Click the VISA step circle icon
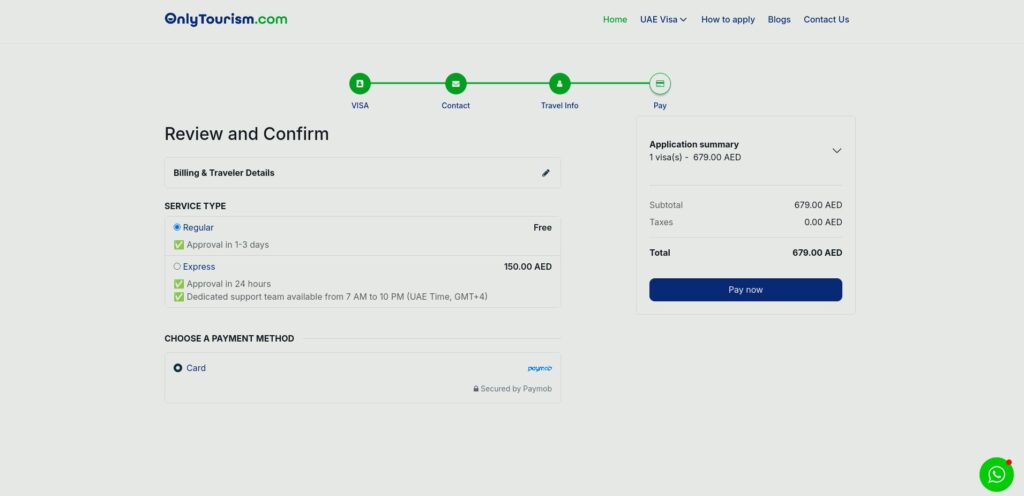The width and height of the screenshot is (1024, 496). 359,84
